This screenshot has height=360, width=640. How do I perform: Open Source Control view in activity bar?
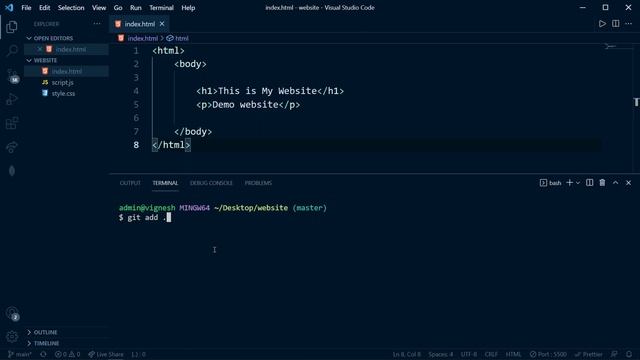click(x=12, y=76)
